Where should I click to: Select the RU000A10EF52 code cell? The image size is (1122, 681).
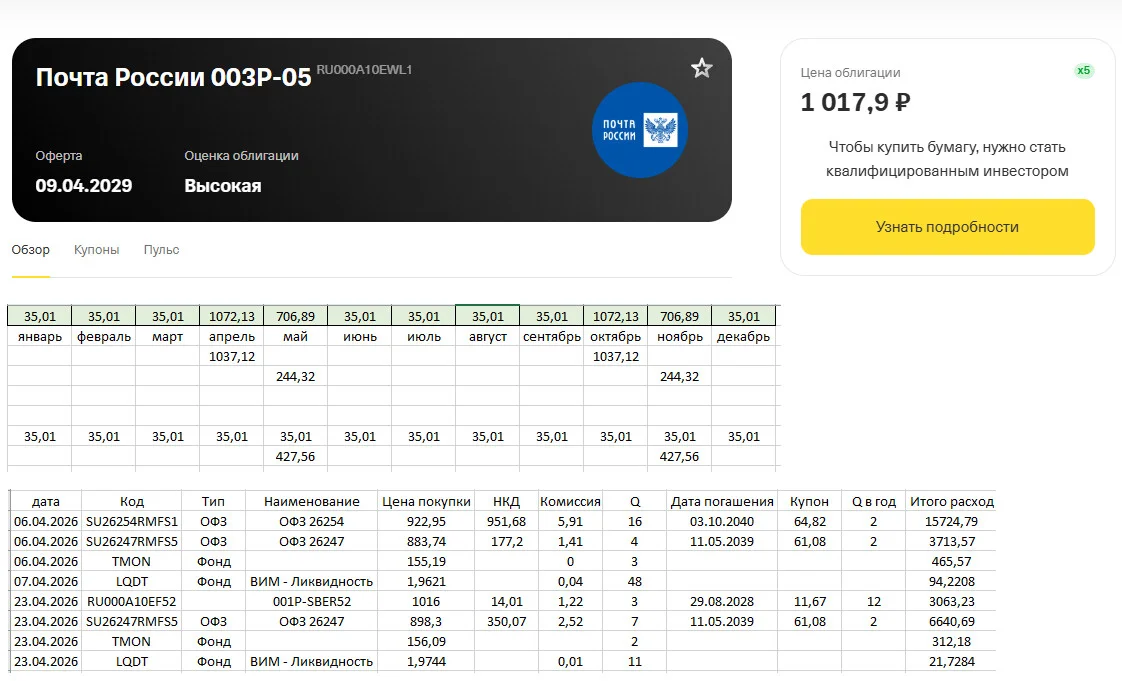[132, 602]
